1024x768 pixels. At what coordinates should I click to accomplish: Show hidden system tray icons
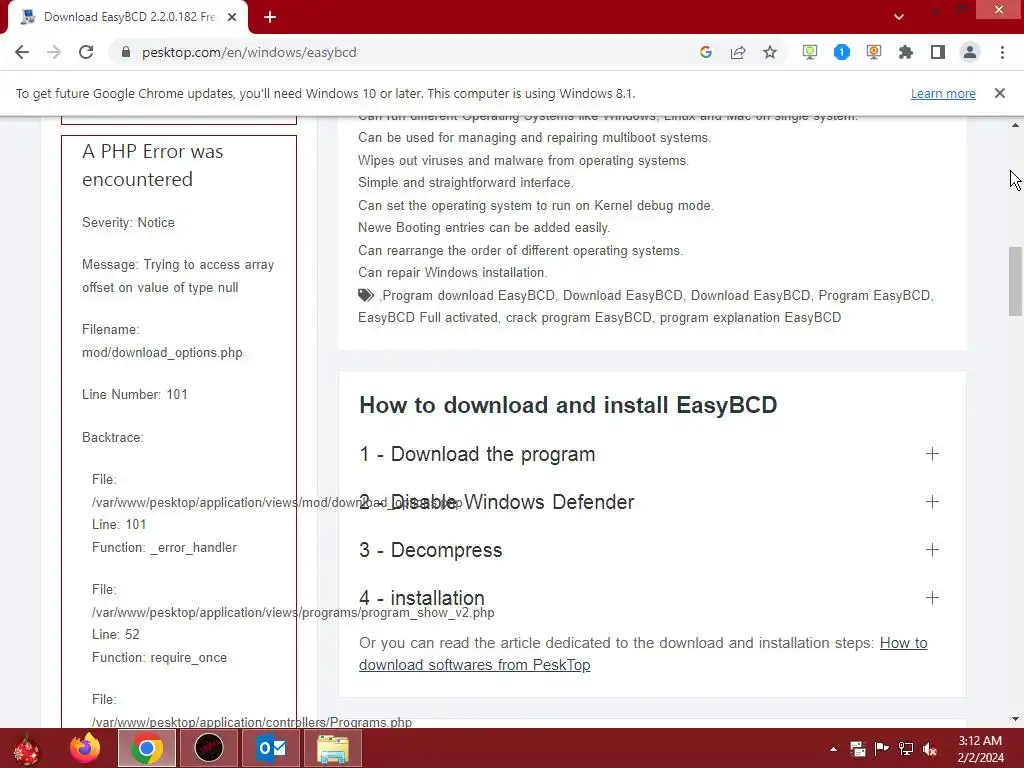click(833, 749)
